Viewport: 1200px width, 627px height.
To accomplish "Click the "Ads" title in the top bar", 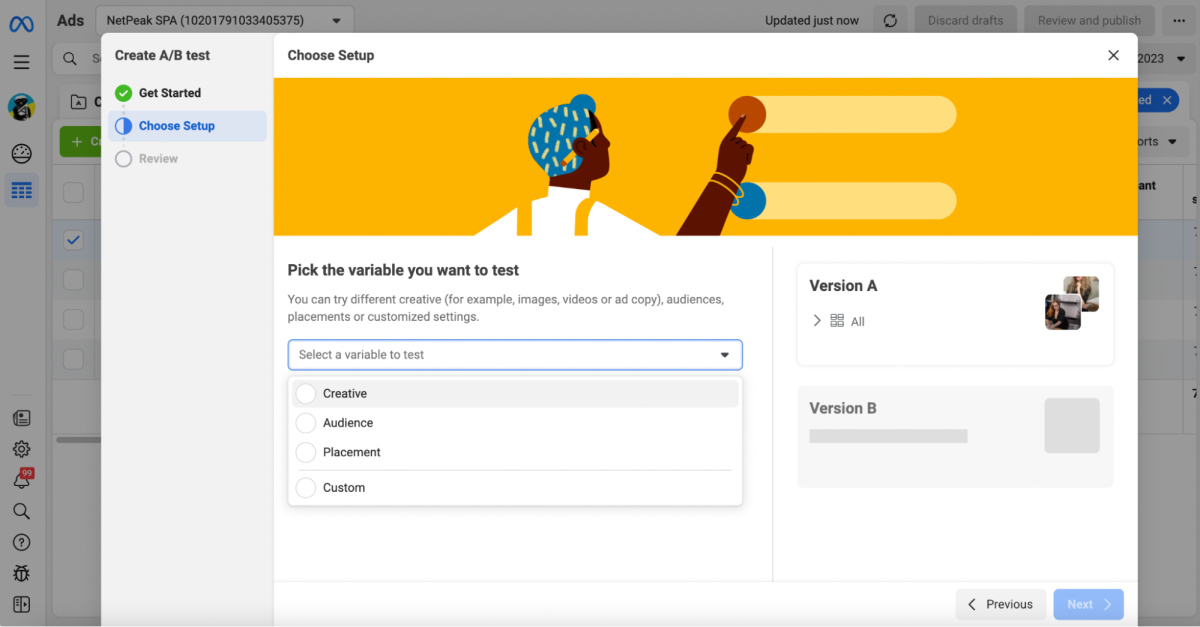I will click(x=71, y=20).
